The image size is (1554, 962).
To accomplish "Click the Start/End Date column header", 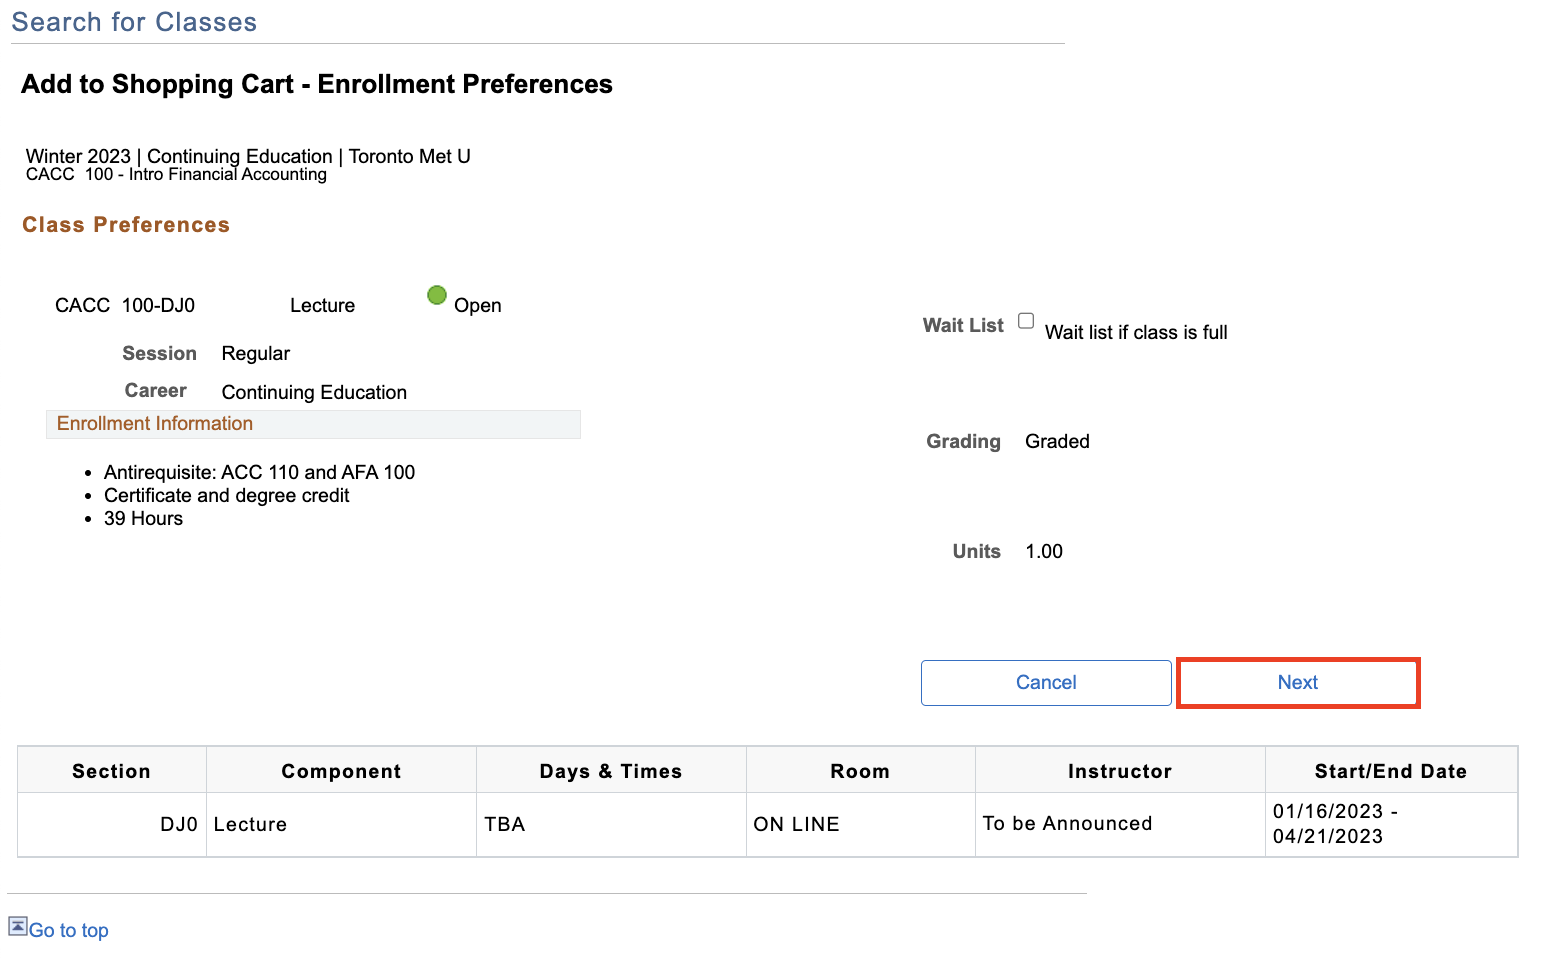I will tap(1390, 771).
